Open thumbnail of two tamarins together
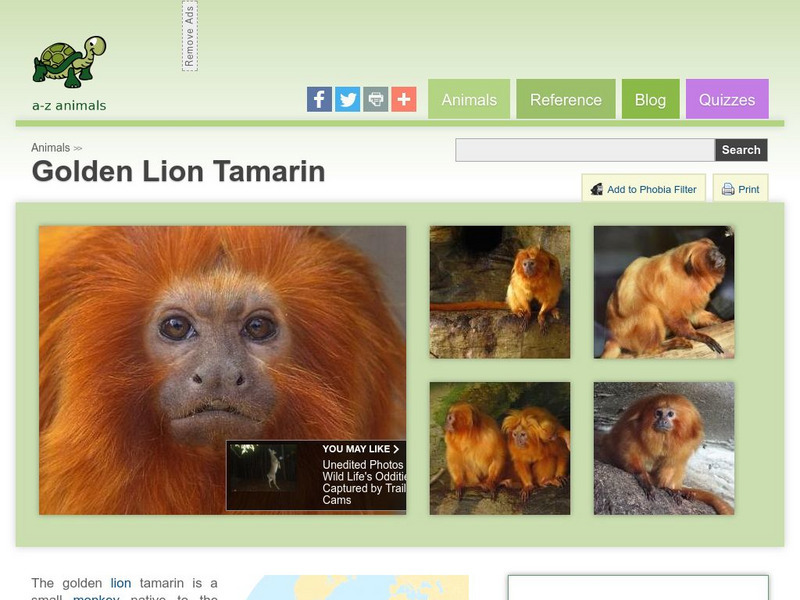The height and width of the screenshot is (600, 800). point(500,448)
